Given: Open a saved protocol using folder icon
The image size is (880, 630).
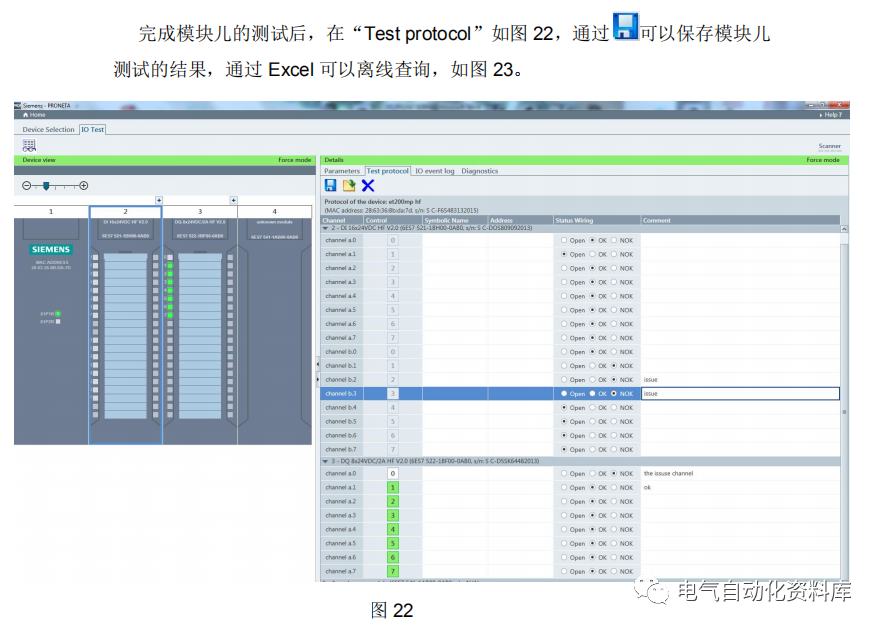Looking at the screenshot, I should (349, 184).
